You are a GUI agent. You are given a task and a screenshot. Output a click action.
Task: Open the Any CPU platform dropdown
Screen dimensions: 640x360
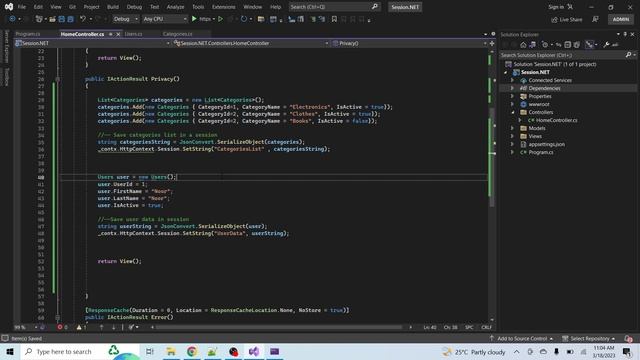click(x=165, y=19)
